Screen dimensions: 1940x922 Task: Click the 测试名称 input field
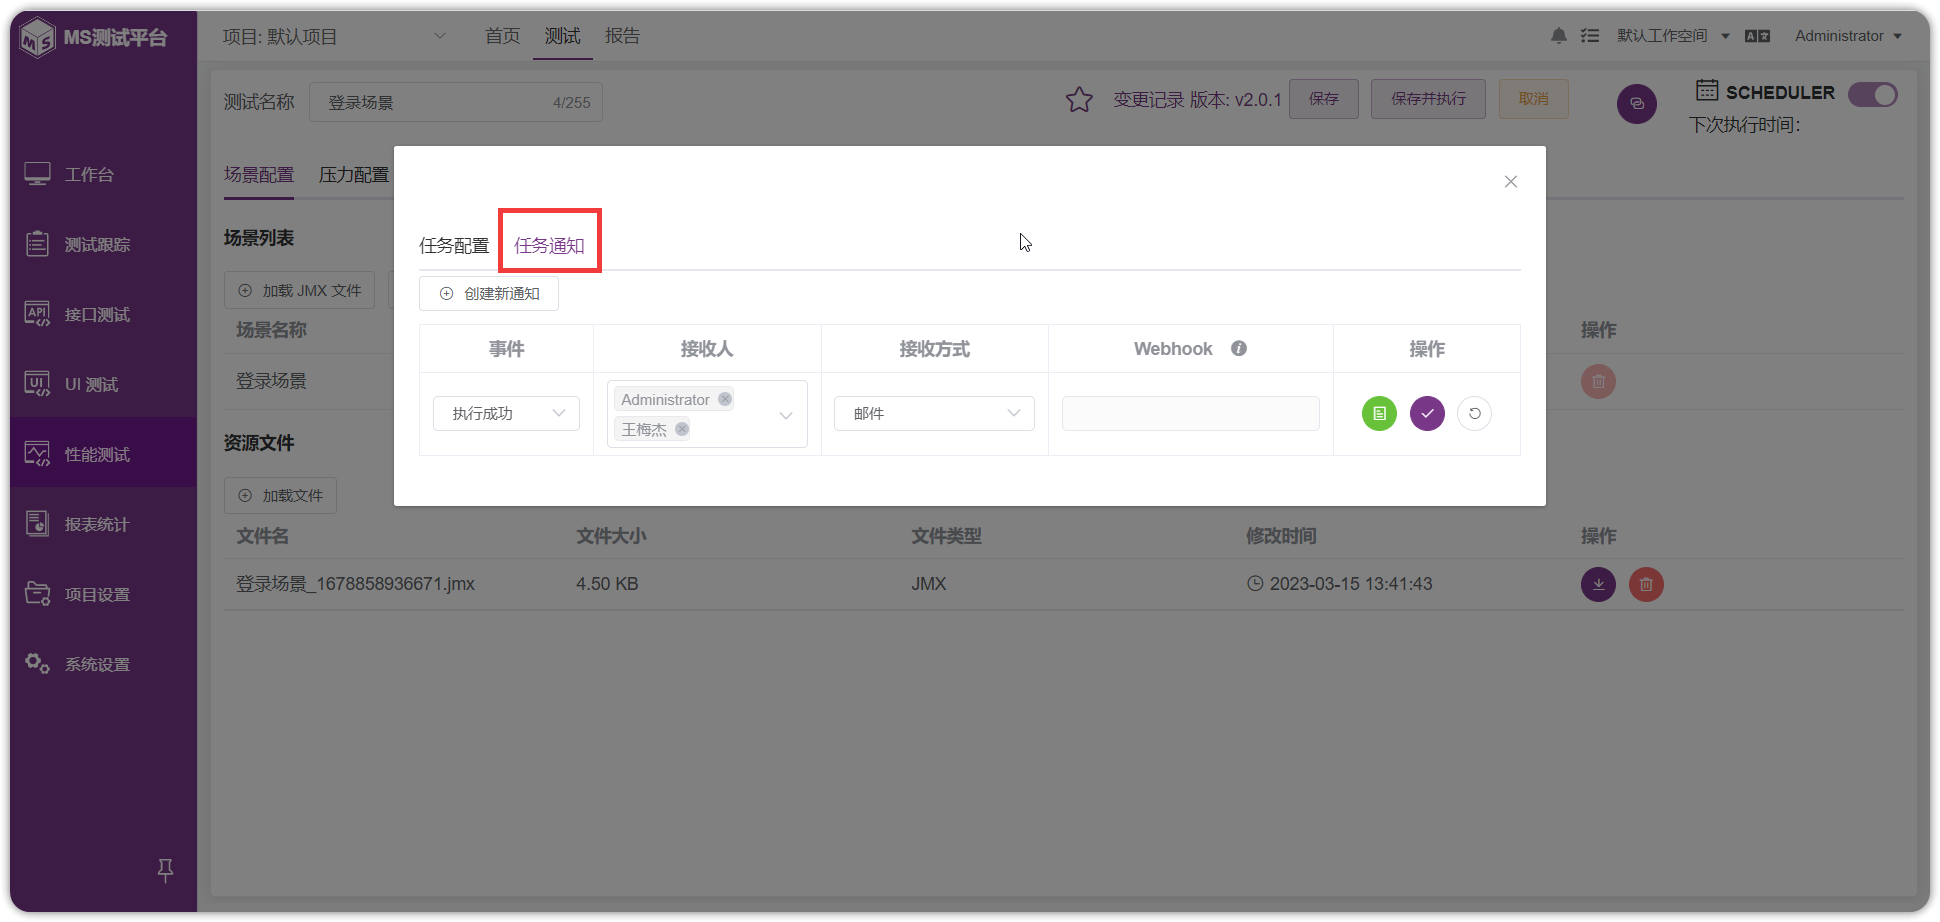click(x=456, y=102)
